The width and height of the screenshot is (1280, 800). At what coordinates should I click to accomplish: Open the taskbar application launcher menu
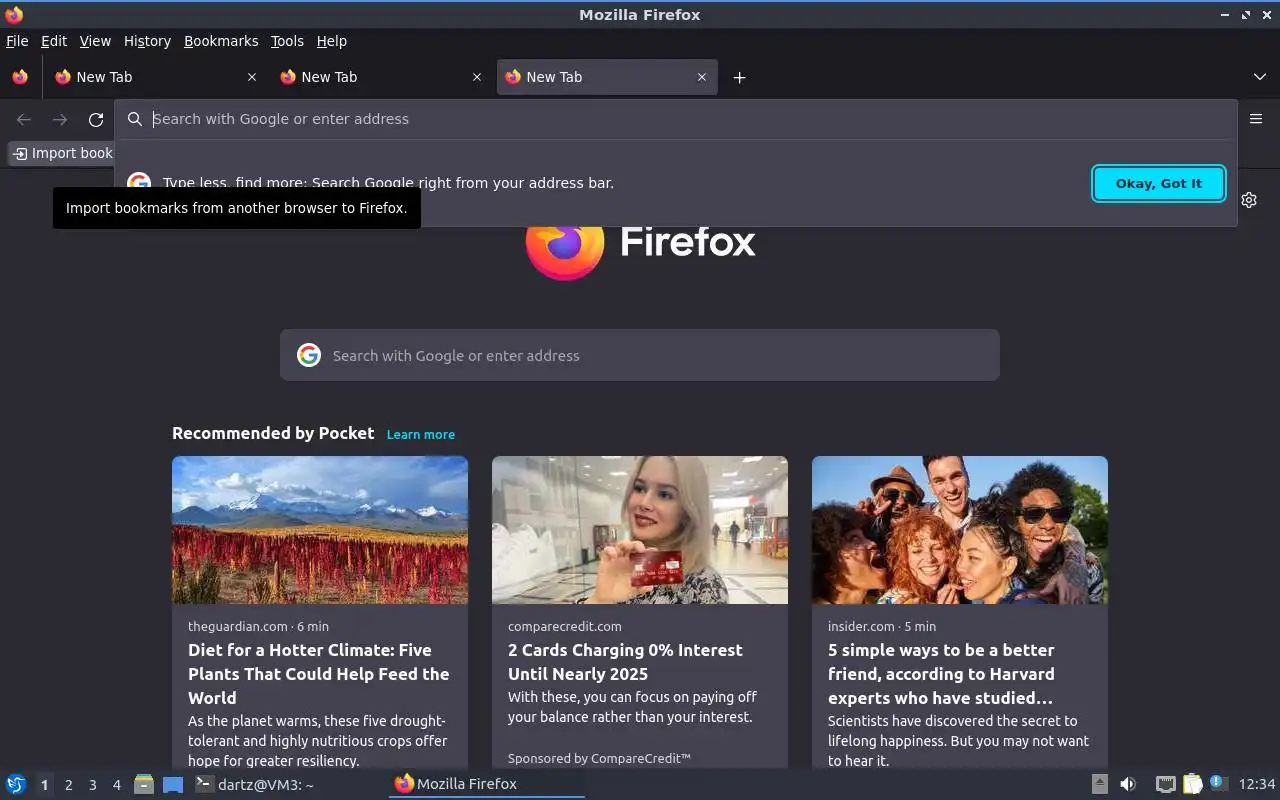(16, 784)
